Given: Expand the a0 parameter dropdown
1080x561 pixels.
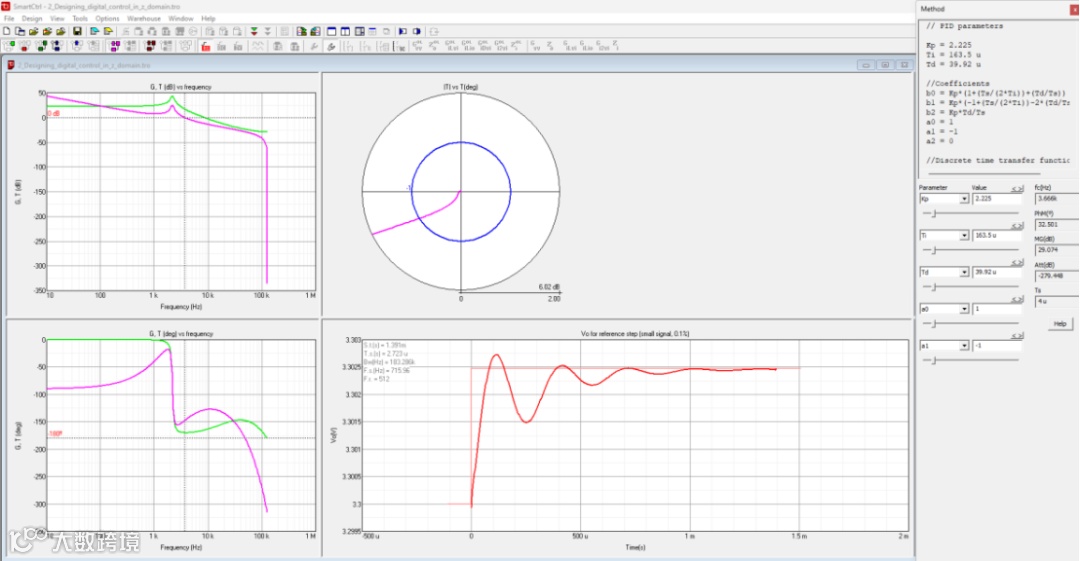Looking at the screenshot, I should tap(964, 309).
